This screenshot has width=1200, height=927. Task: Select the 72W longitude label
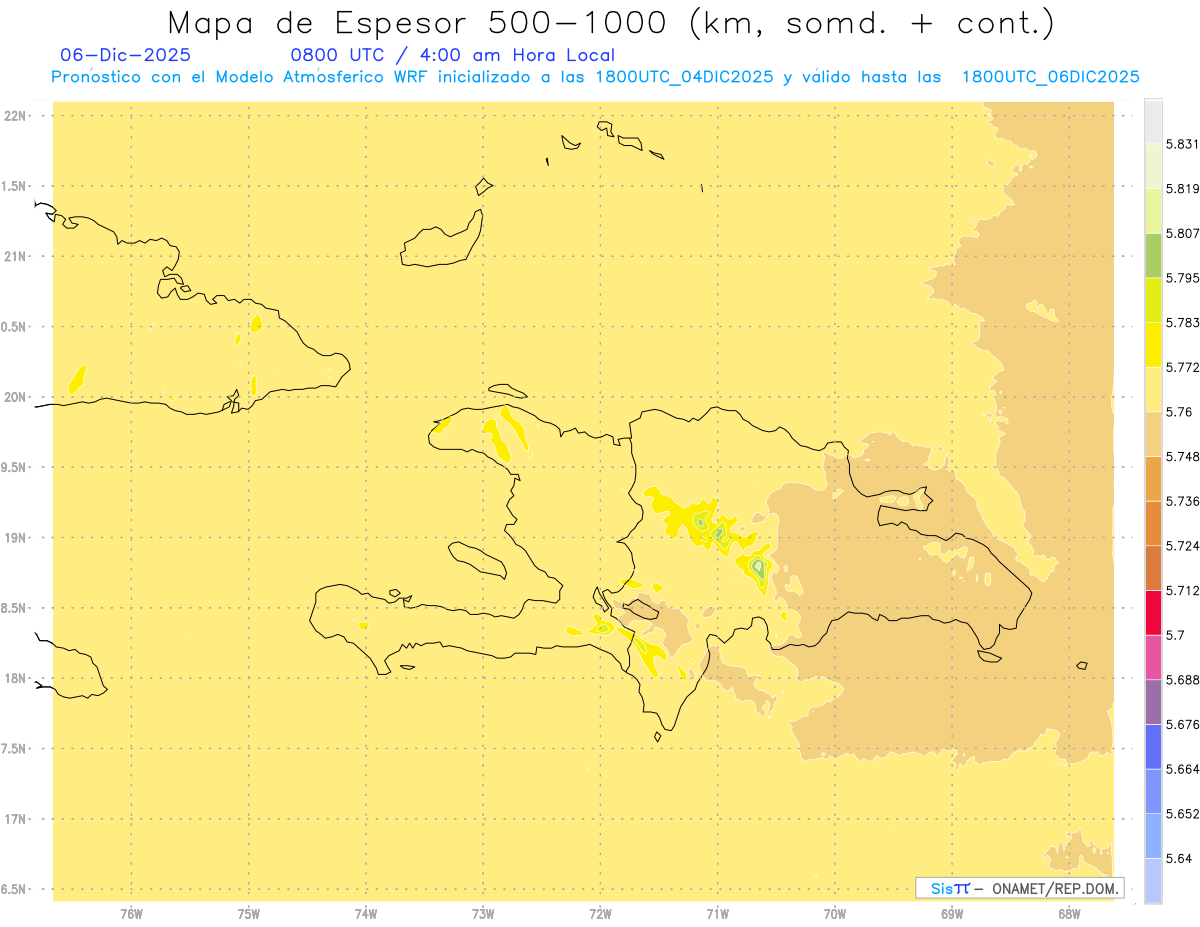tap(600, 914)
